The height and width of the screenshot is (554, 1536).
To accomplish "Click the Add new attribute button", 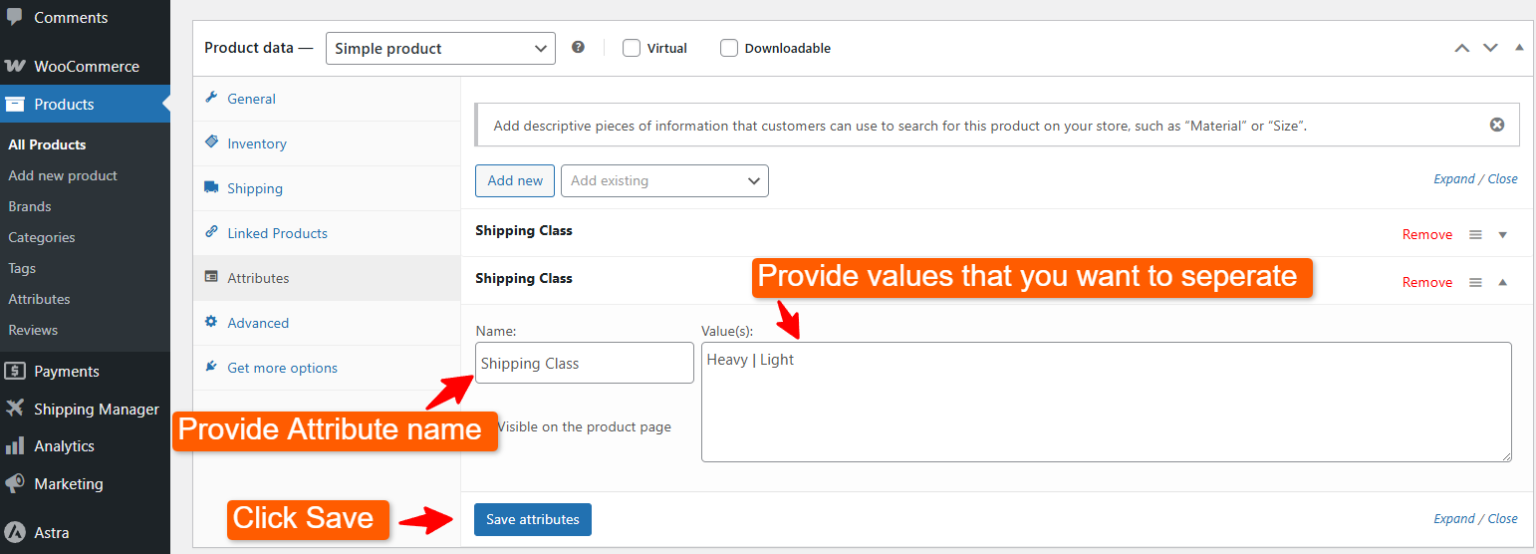I will (514, 181).
